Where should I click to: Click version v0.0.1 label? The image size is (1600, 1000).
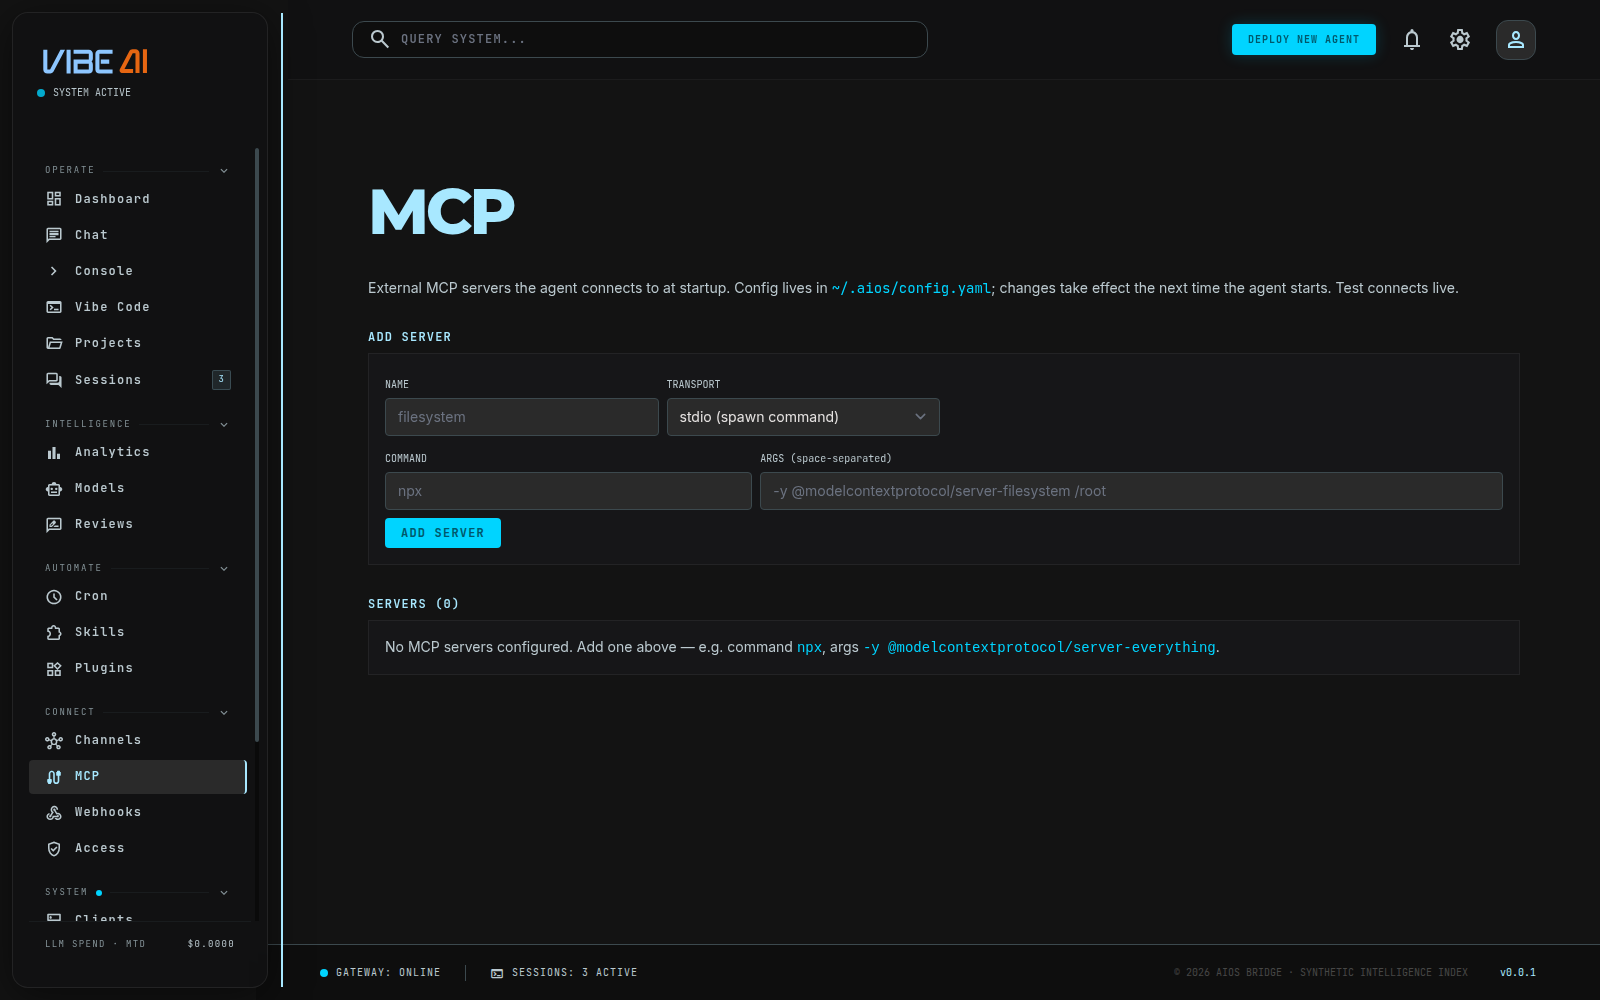(1518, 973)
